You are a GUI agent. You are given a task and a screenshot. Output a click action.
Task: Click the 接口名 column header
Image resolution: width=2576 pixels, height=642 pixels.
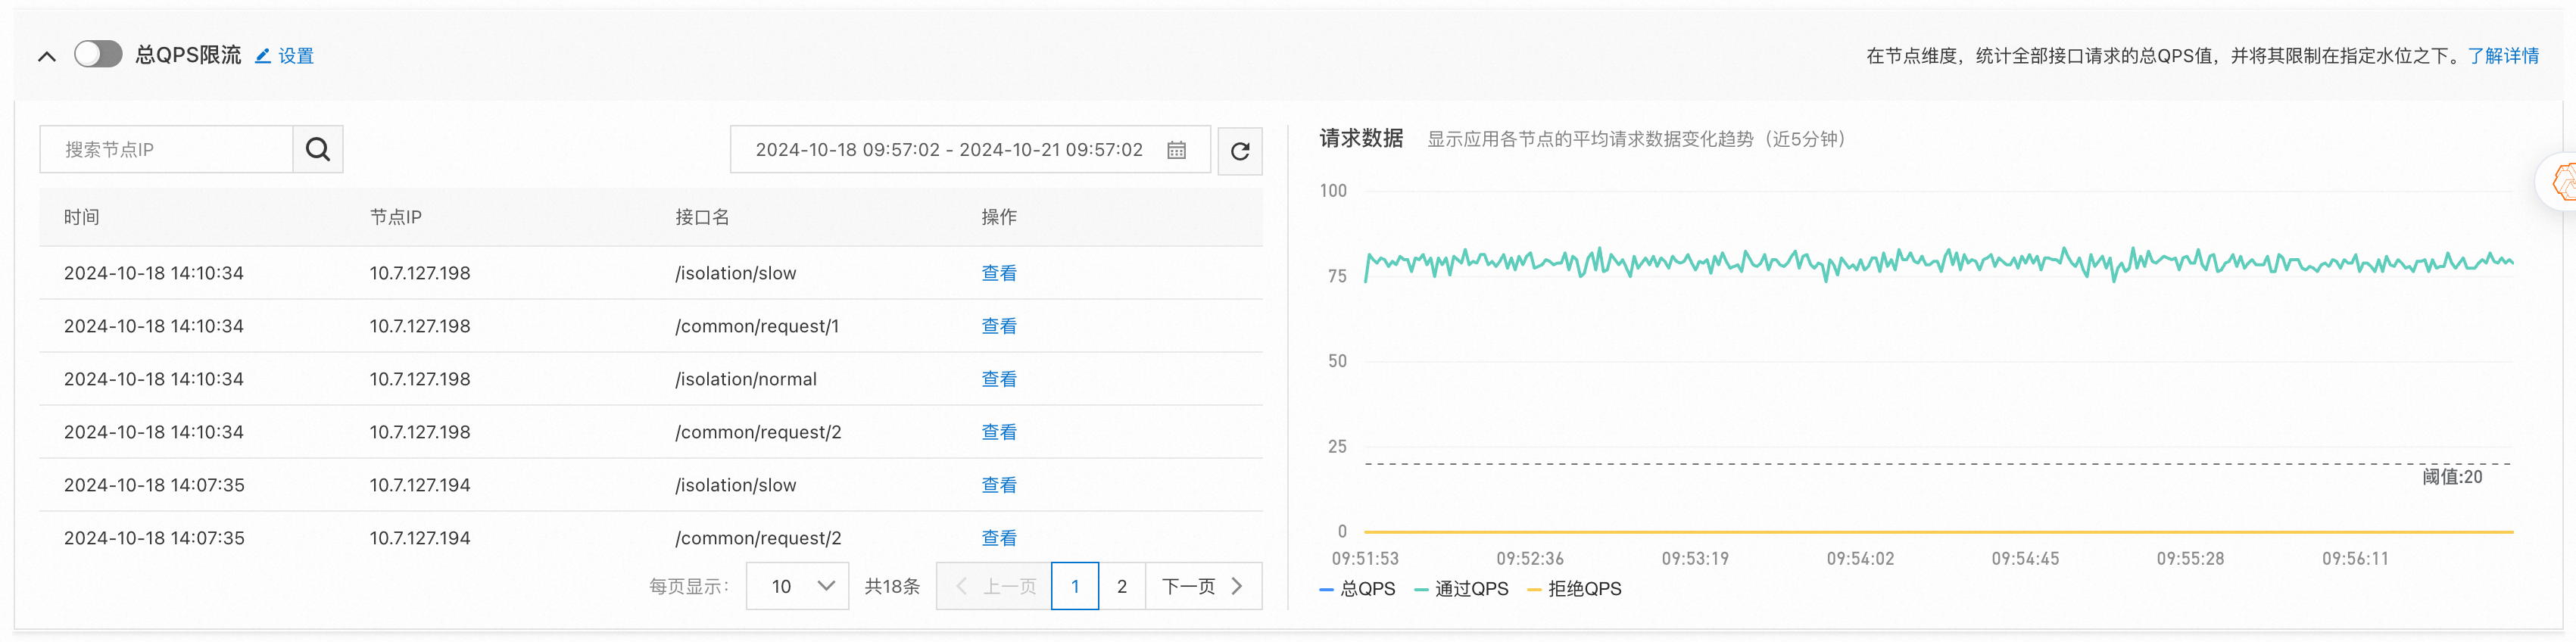coord(702,217)
